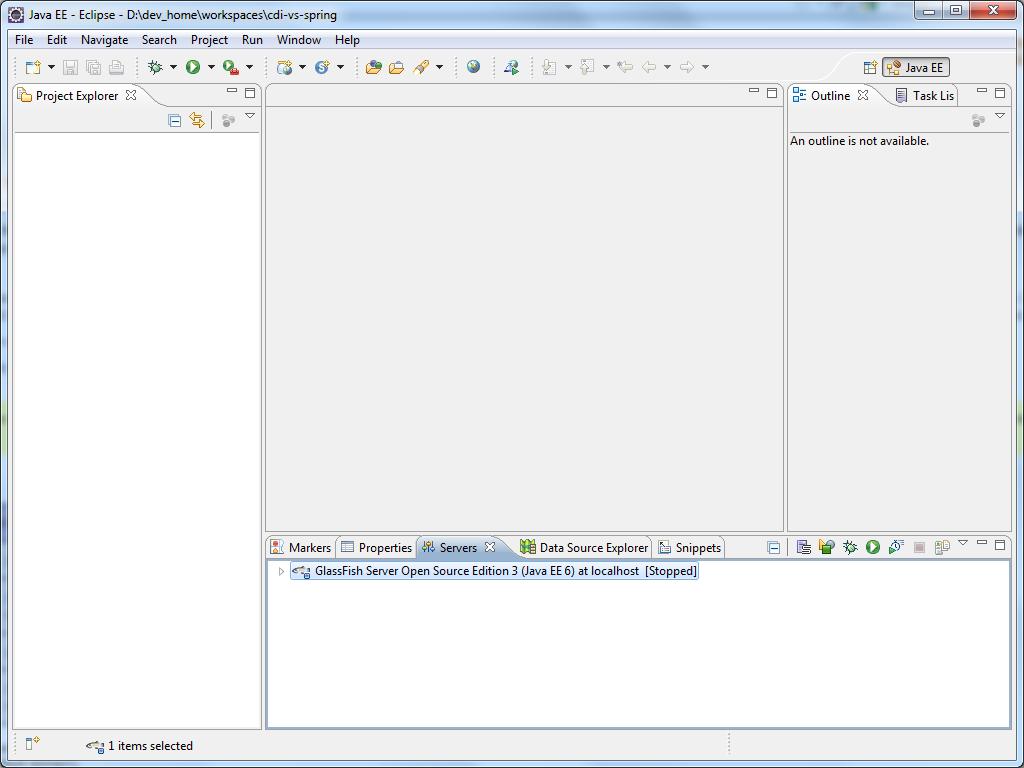Publish to the server from the Servers toolbar
Image resolution: width=1024 pixels, height=768 pixels.
coord(941,547)
